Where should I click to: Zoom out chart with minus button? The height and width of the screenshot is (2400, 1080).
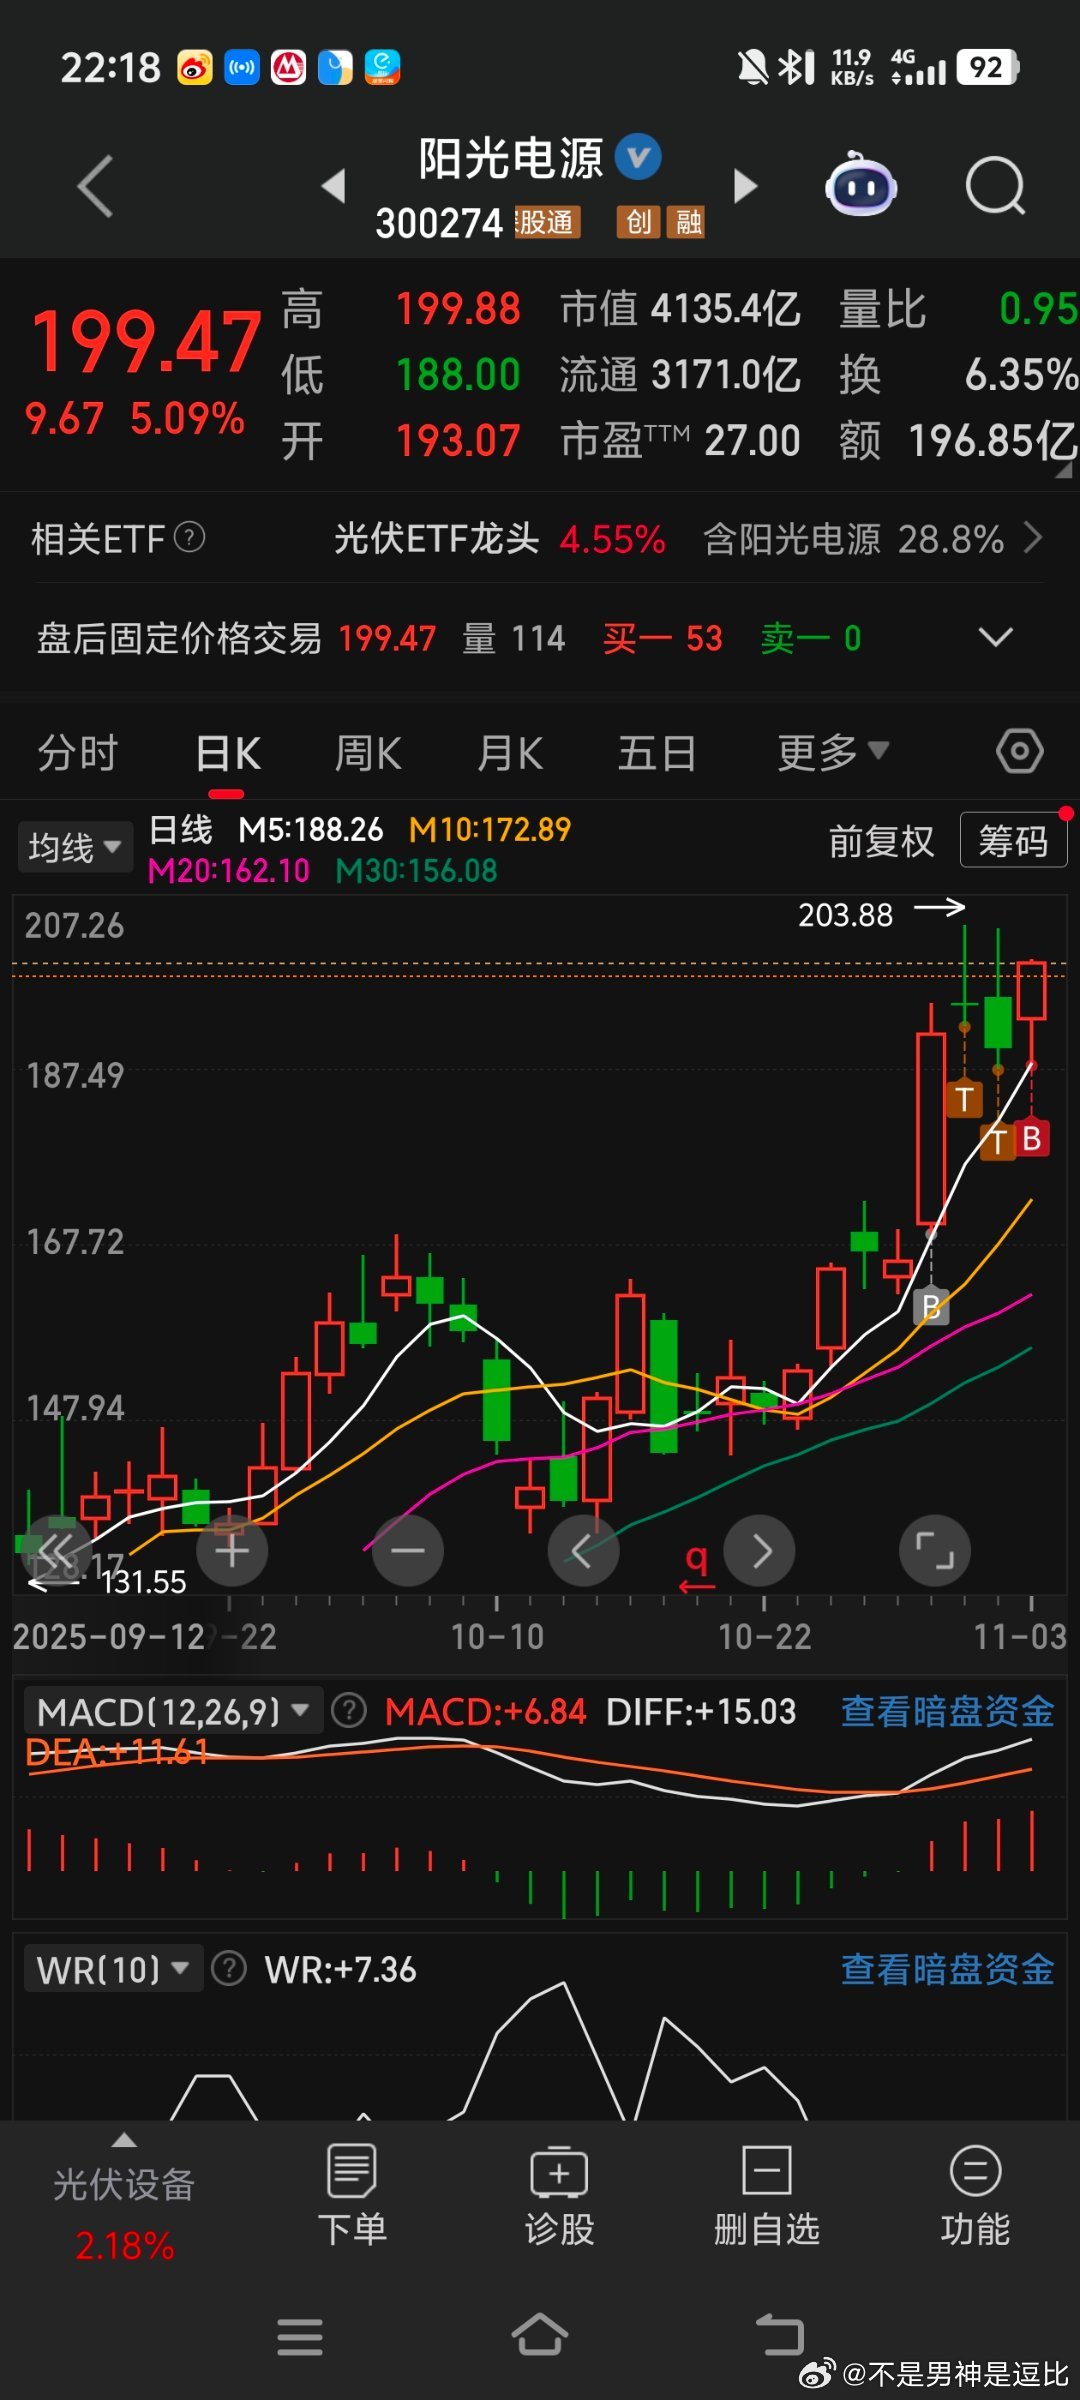coord(408,1551)
